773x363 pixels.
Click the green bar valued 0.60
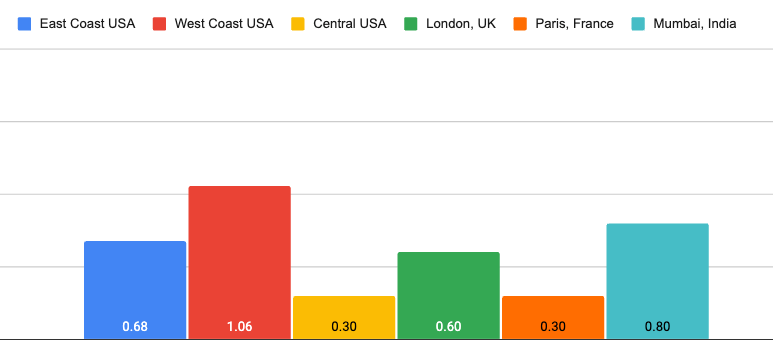click(449, 295)
